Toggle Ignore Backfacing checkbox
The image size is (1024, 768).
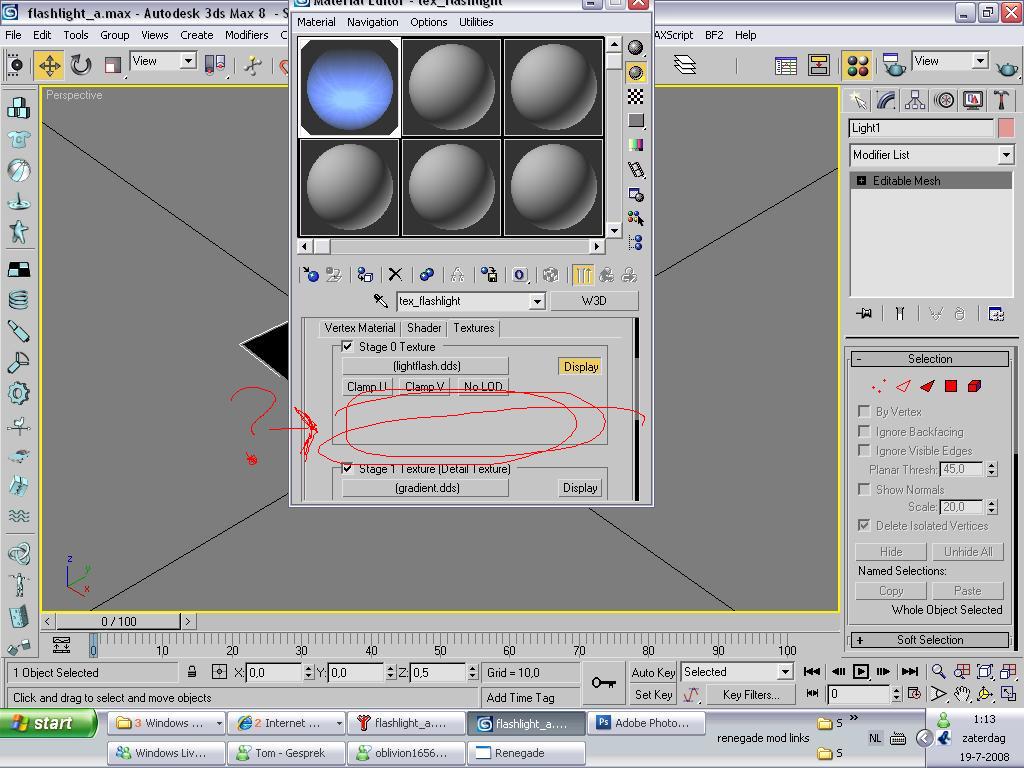[x=864, y=431]
